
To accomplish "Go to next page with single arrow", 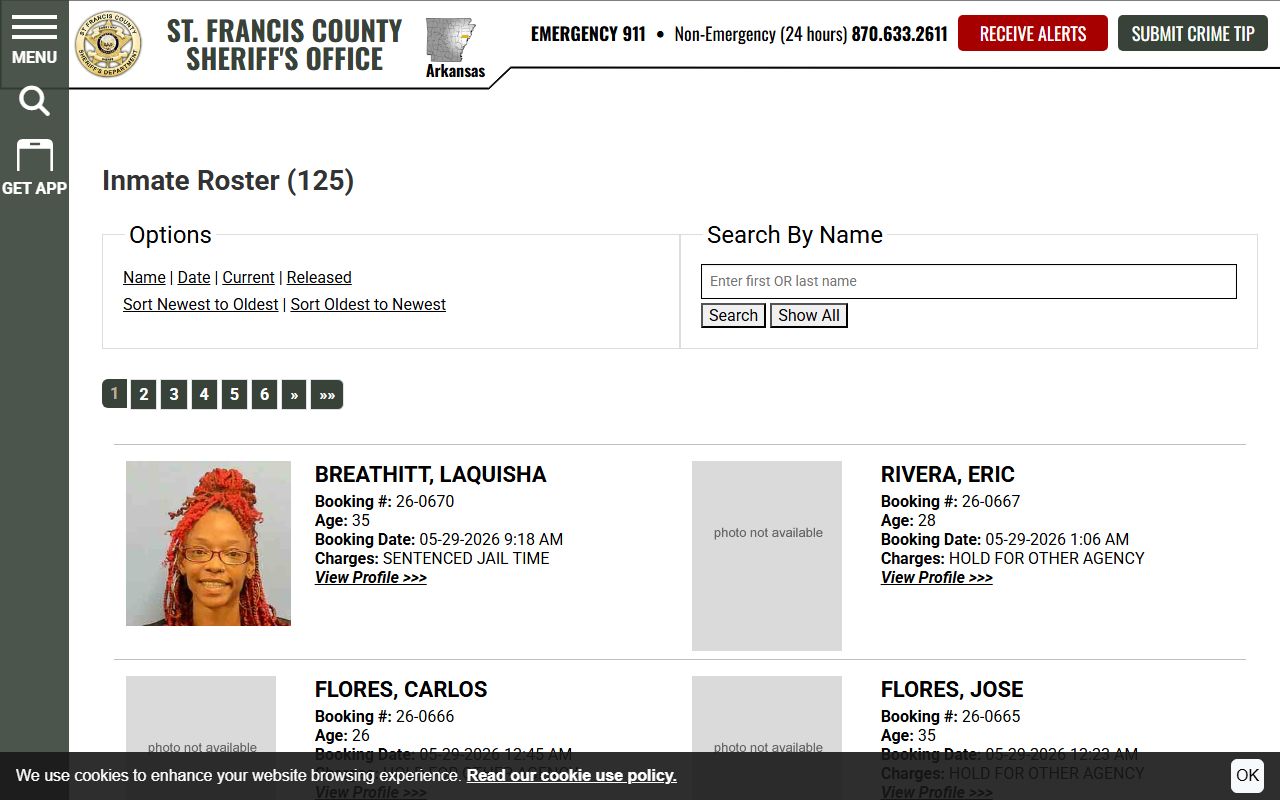I will [x=294, y=394].
